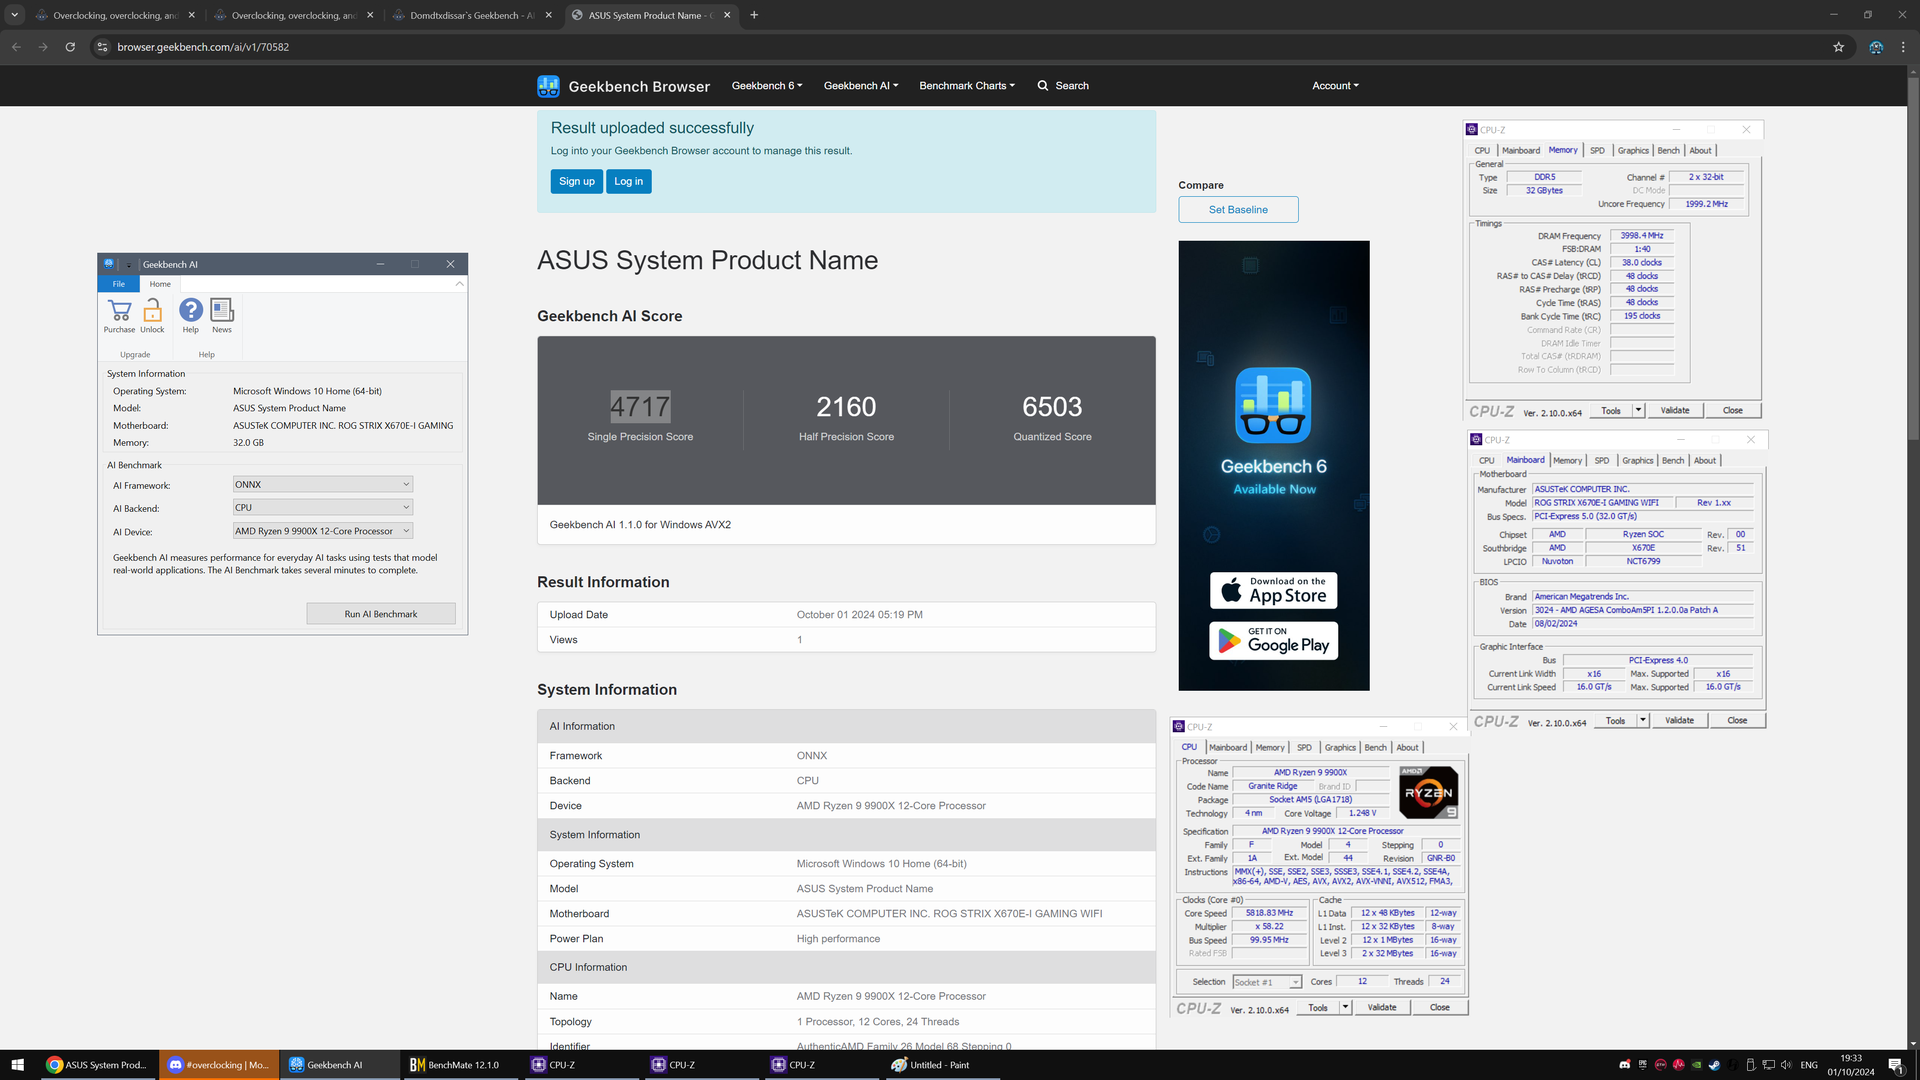
Task: Open the tab search dropdown arrow in Chrome
Action: (14, 15)
